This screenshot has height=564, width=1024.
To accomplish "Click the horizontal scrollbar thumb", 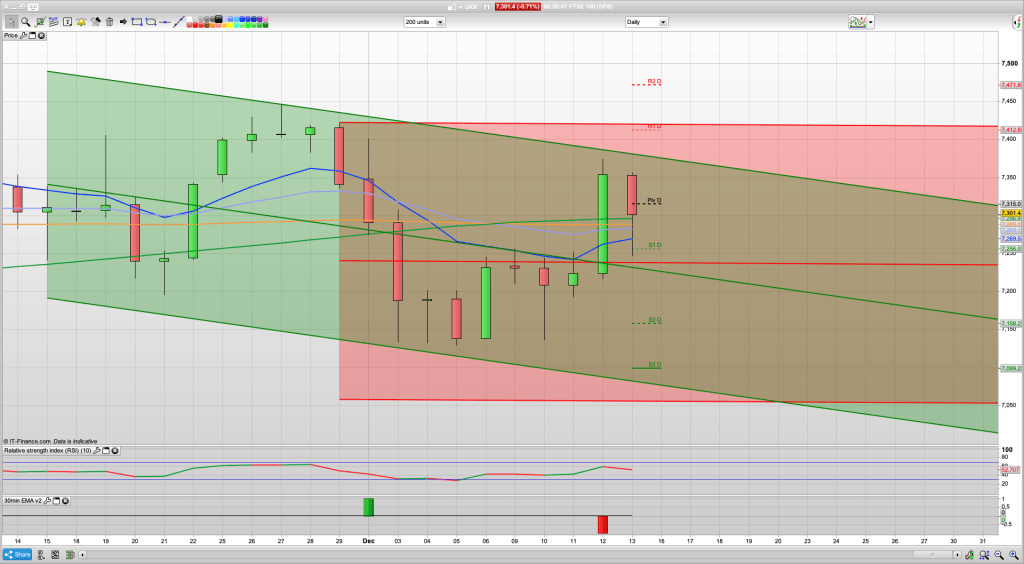I will tap(933, 555).
